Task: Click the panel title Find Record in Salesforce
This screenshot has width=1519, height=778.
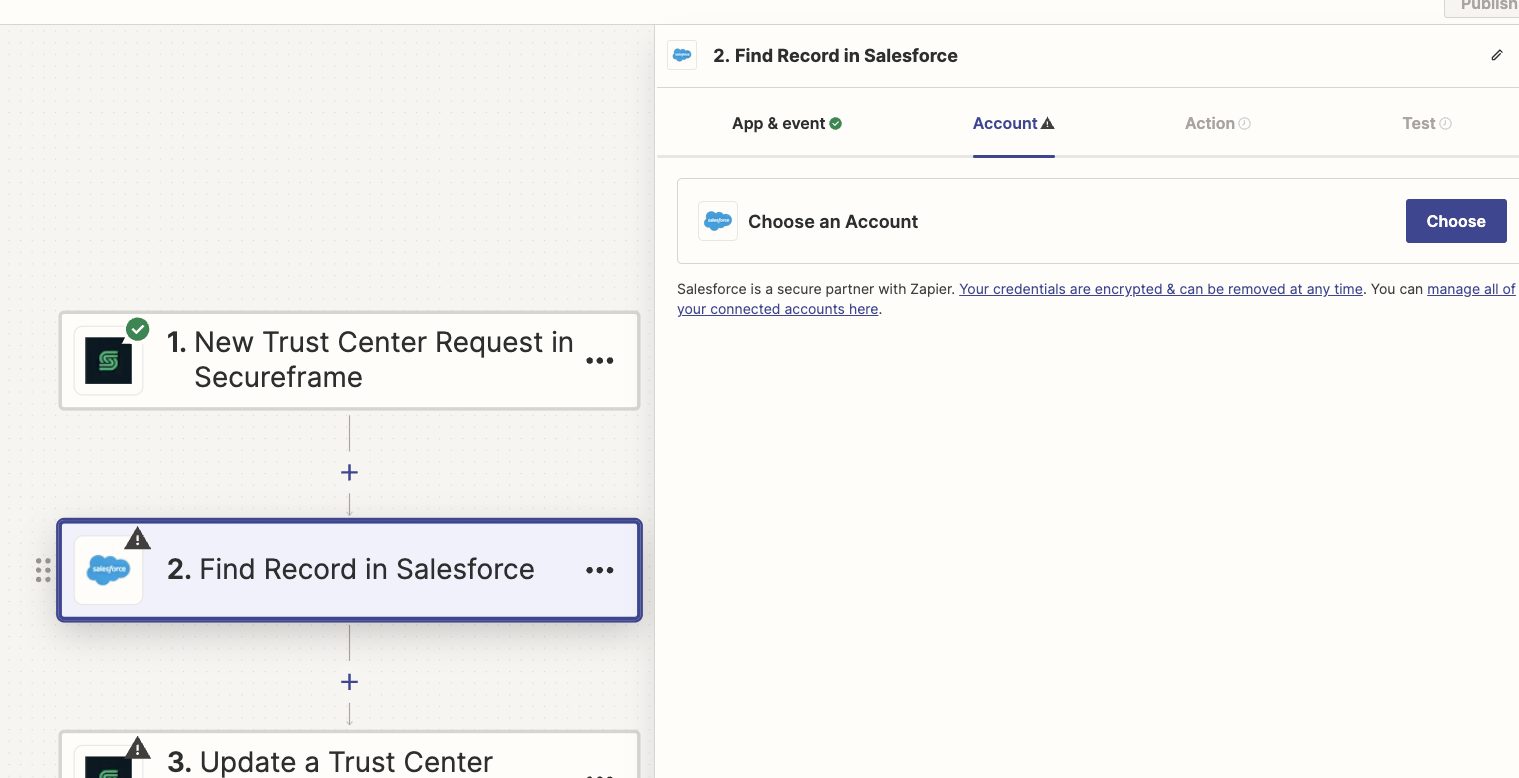Action: [835, 56]
